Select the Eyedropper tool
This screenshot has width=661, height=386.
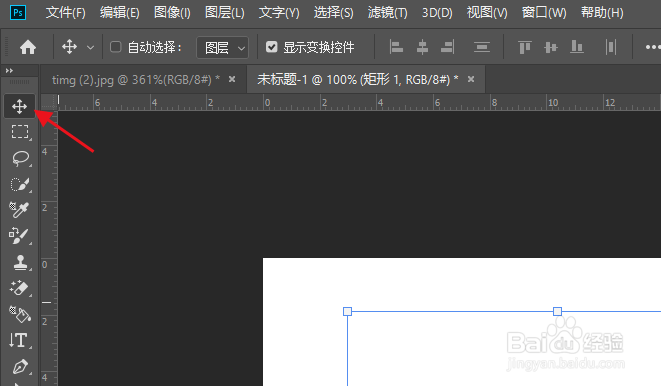click(19, 210)
